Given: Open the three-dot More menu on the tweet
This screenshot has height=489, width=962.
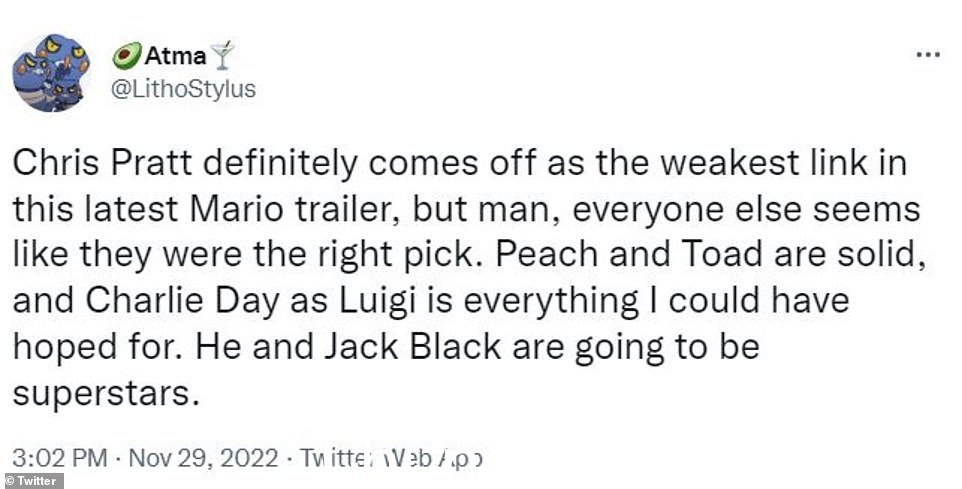Looking at the screenshot, I should [928, 55].
